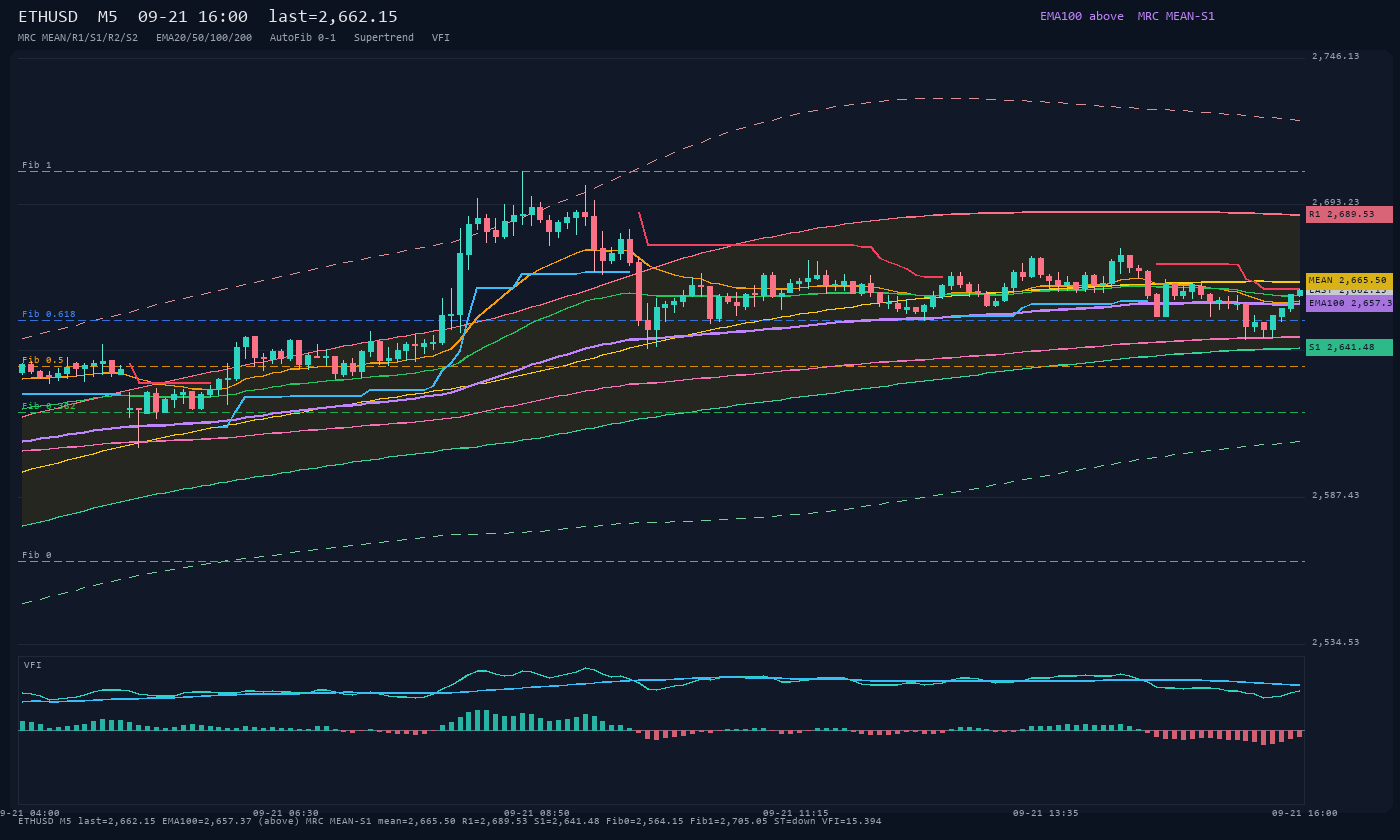Viewport: 1400px width, 840px height.
Task: Click the purple EMA100 above status text
Action: pyautogui.click(x=1081, y=16)
